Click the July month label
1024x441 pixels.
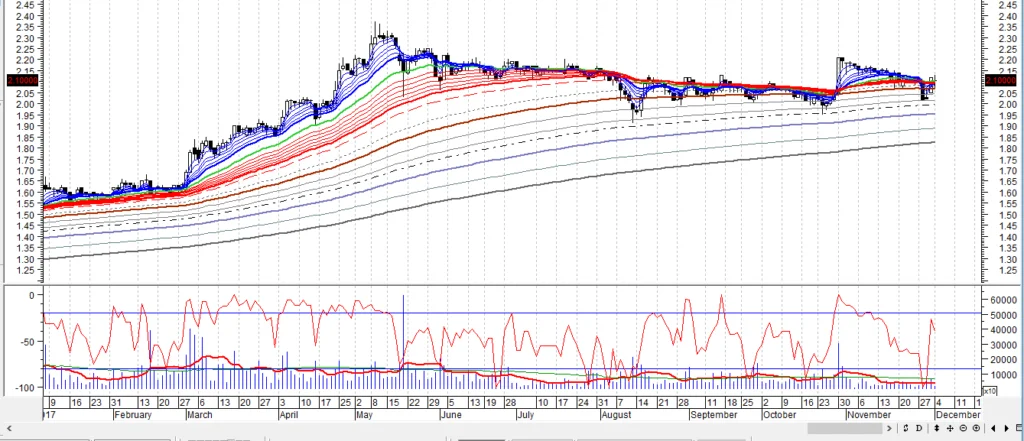point(527,415)
